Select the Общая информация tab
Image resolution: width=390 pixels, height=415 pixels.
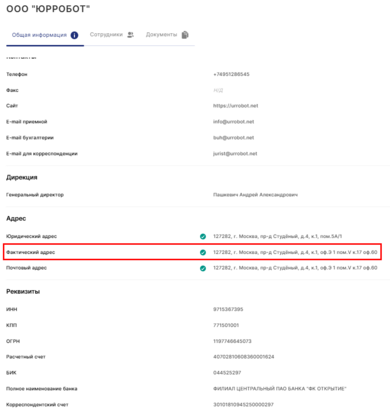(45, 35)
